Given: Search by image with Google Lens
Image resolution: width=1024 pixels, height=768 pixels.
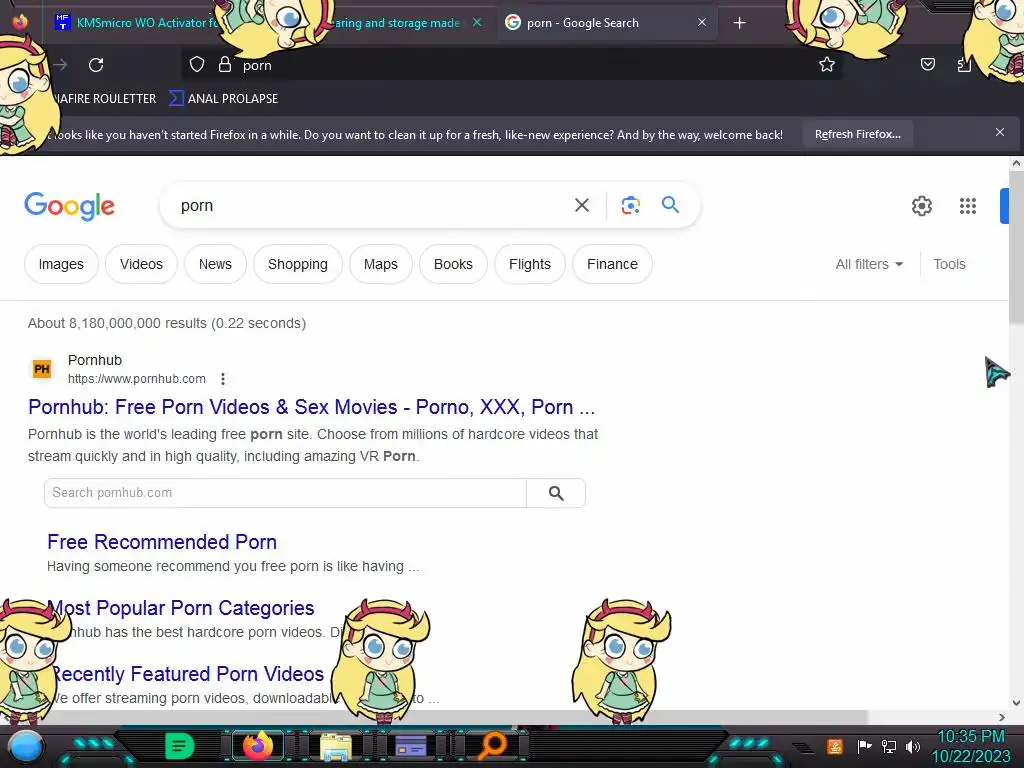Looking at the screenshot, I should pos(630,205).
